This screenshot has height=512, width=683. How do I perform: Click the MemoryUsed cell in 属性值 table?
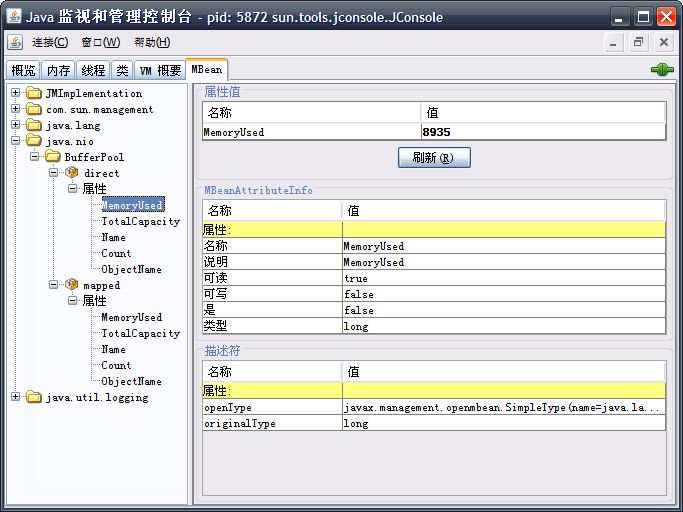(312, 132)
